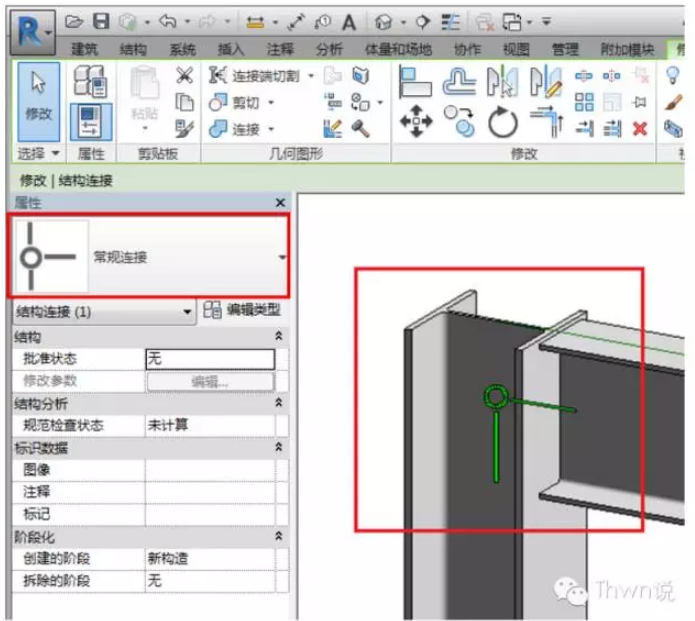The image size is (695, 621).
Task: Click the Trim/Extend to Corner icon
Action: [547, 121]
